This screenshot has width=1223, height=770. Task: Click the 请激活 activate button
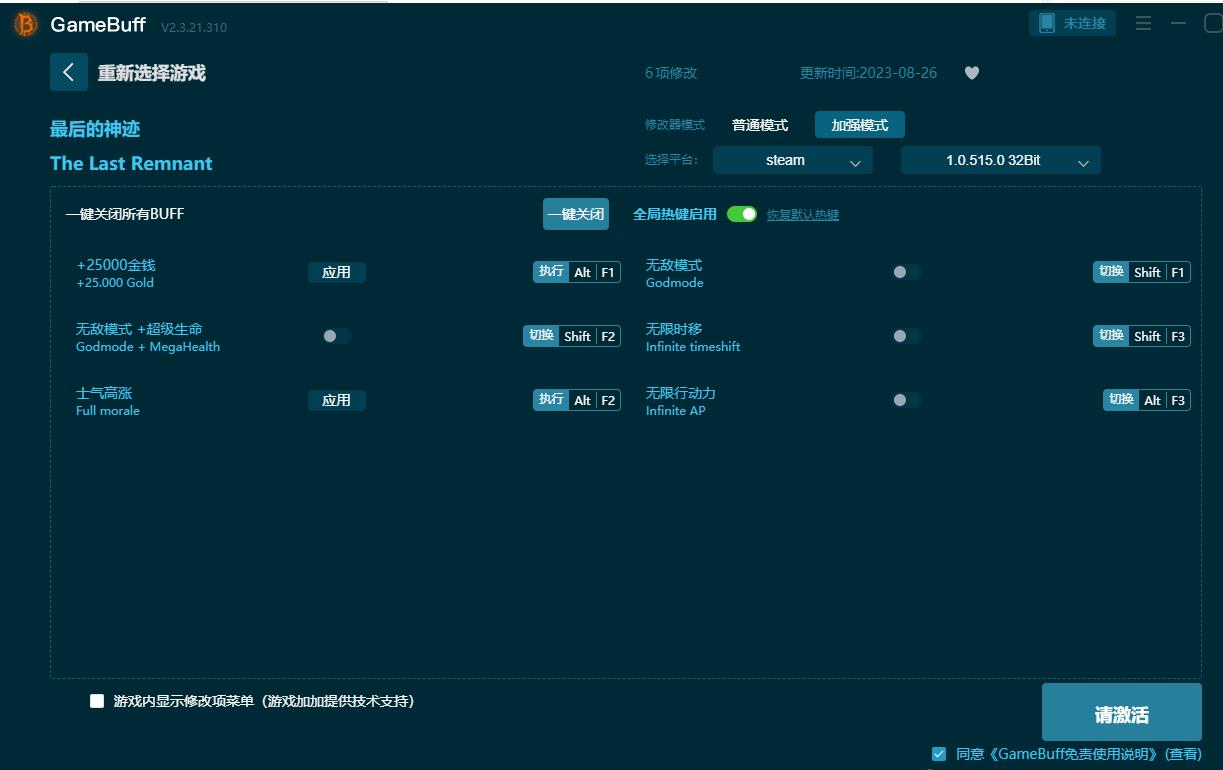(1122, 713)
